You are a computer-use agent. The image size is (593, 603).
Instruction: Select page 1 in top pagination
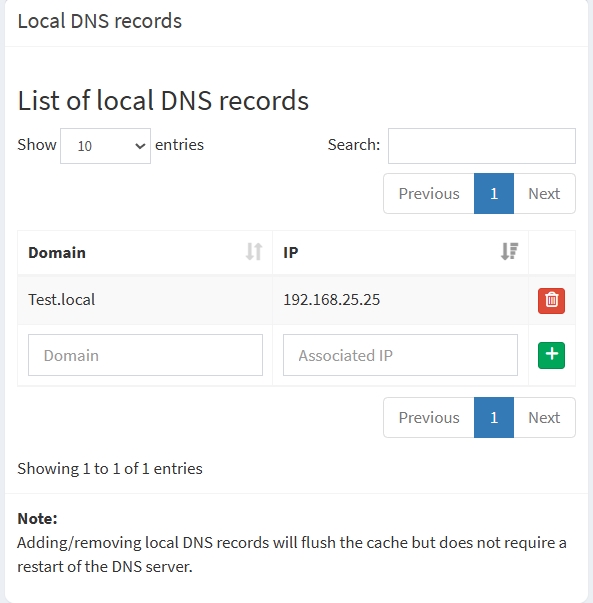pos(494,193)
